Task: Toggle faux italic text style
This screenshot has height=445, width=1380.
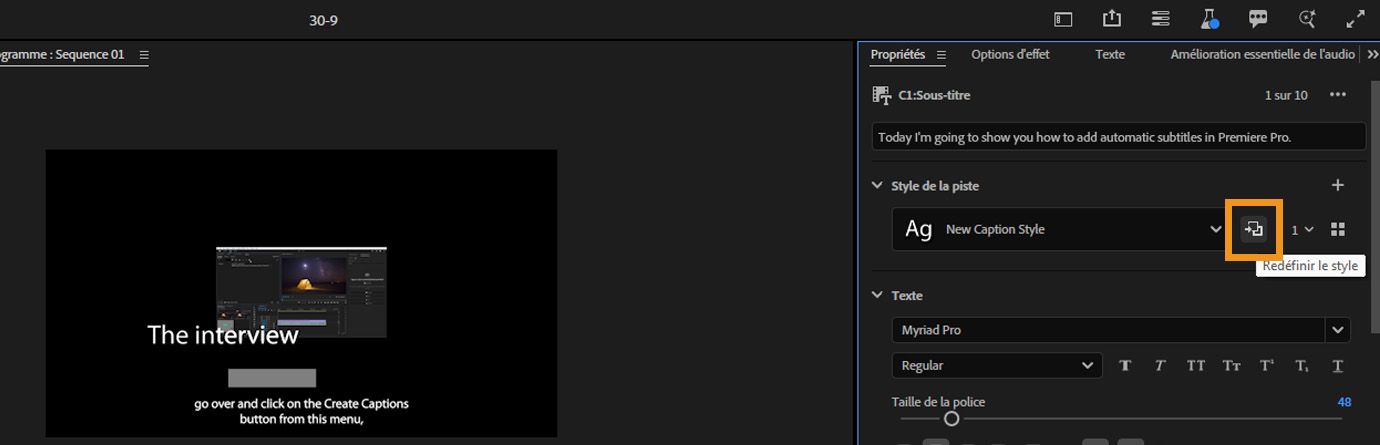Action: [1160, 365]
